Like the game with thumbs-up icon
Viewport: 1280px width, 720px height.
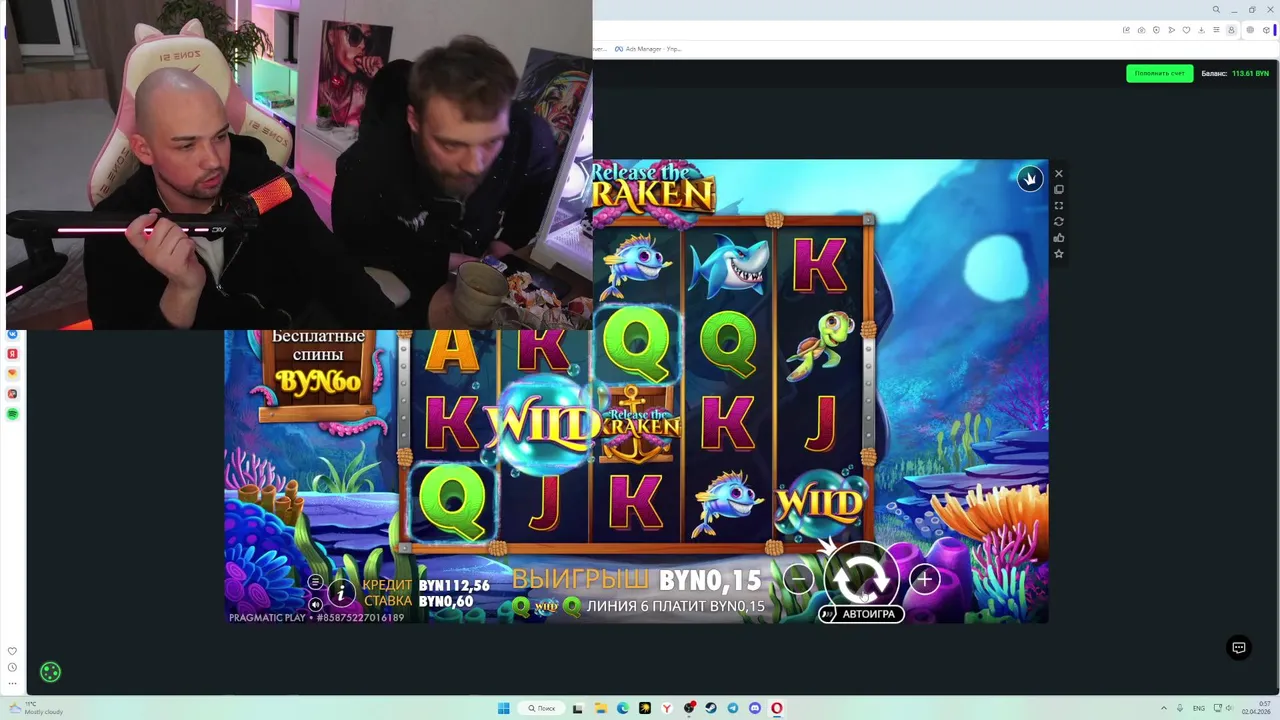(x=1059, y=238)
